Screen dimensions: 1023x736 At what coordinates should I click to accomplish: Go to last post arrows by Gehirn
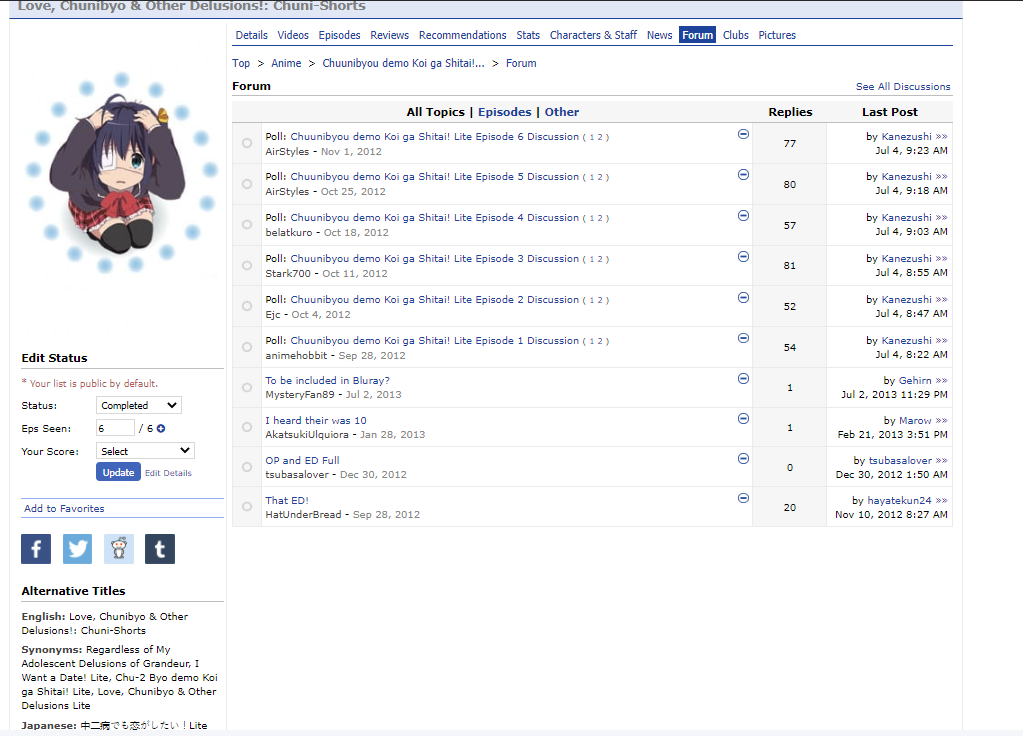point(941,380)
